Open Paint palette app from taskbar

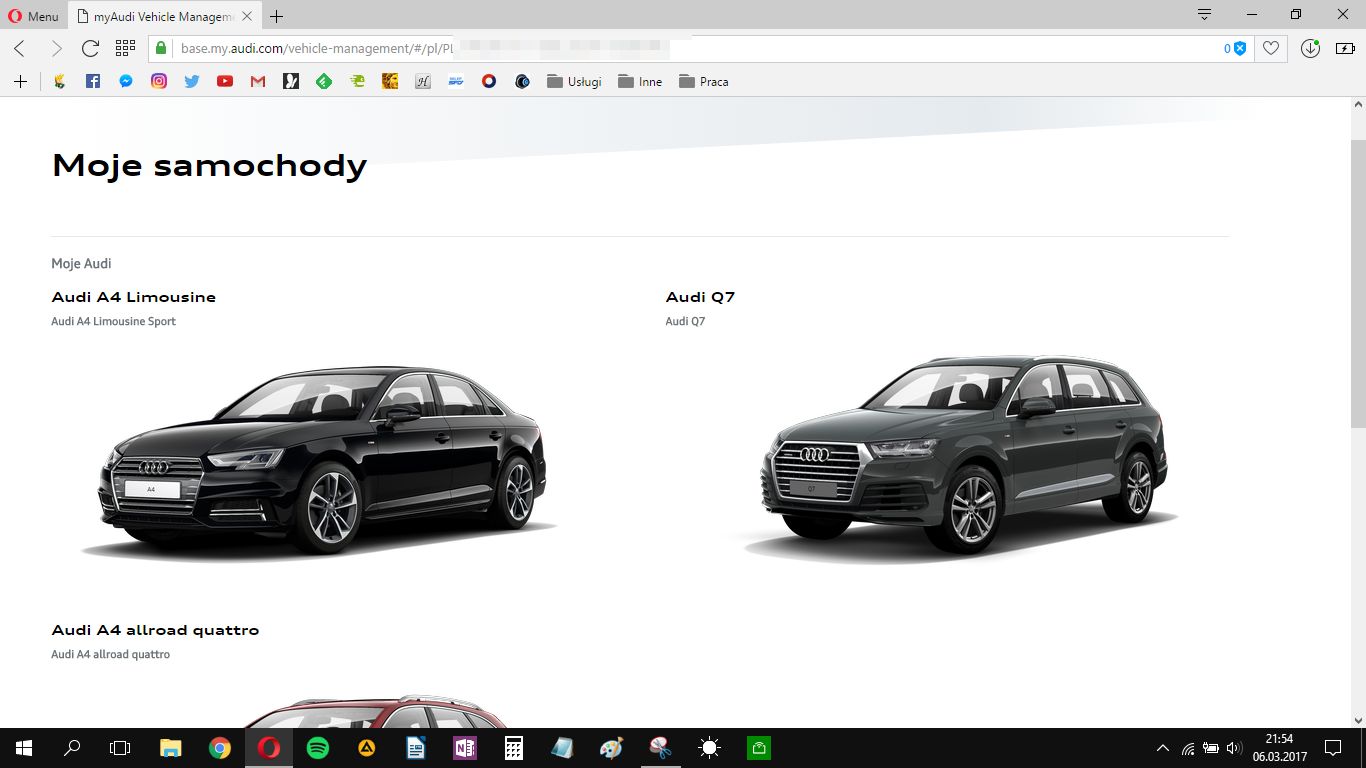pyautogui.click(x=612, y=748)
